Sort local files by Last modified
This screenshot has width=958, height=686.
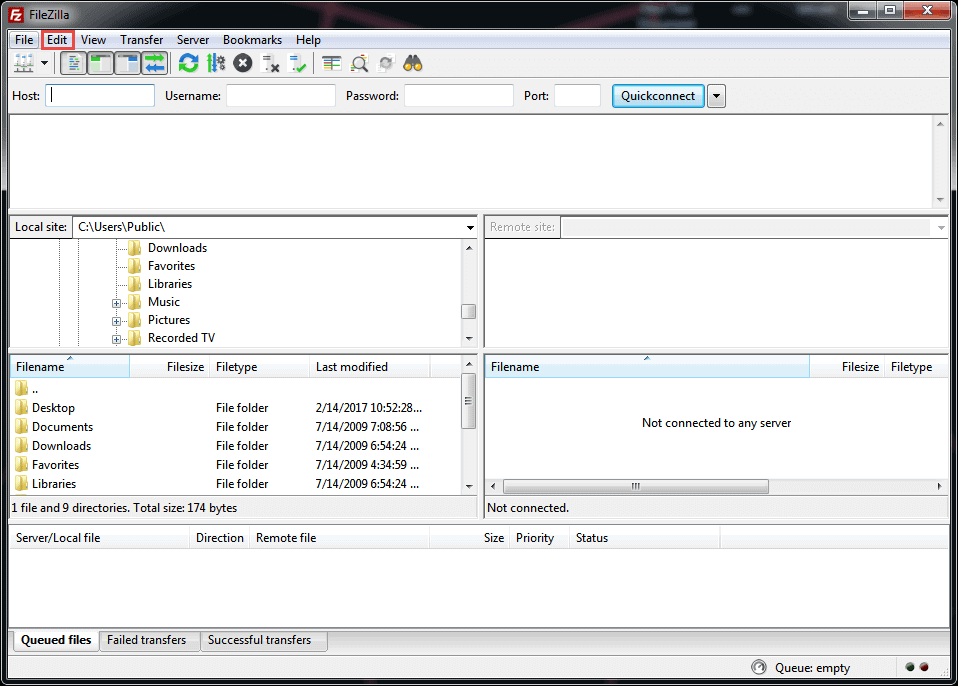370,367
